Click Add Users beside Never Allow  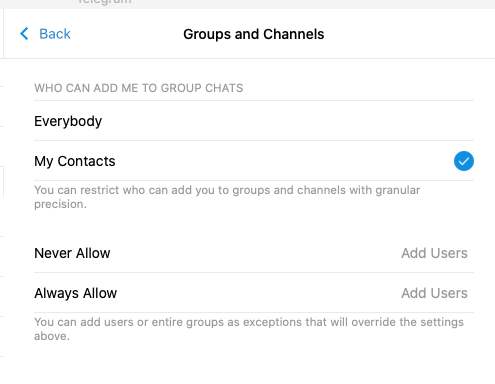[x=434, y=253]
